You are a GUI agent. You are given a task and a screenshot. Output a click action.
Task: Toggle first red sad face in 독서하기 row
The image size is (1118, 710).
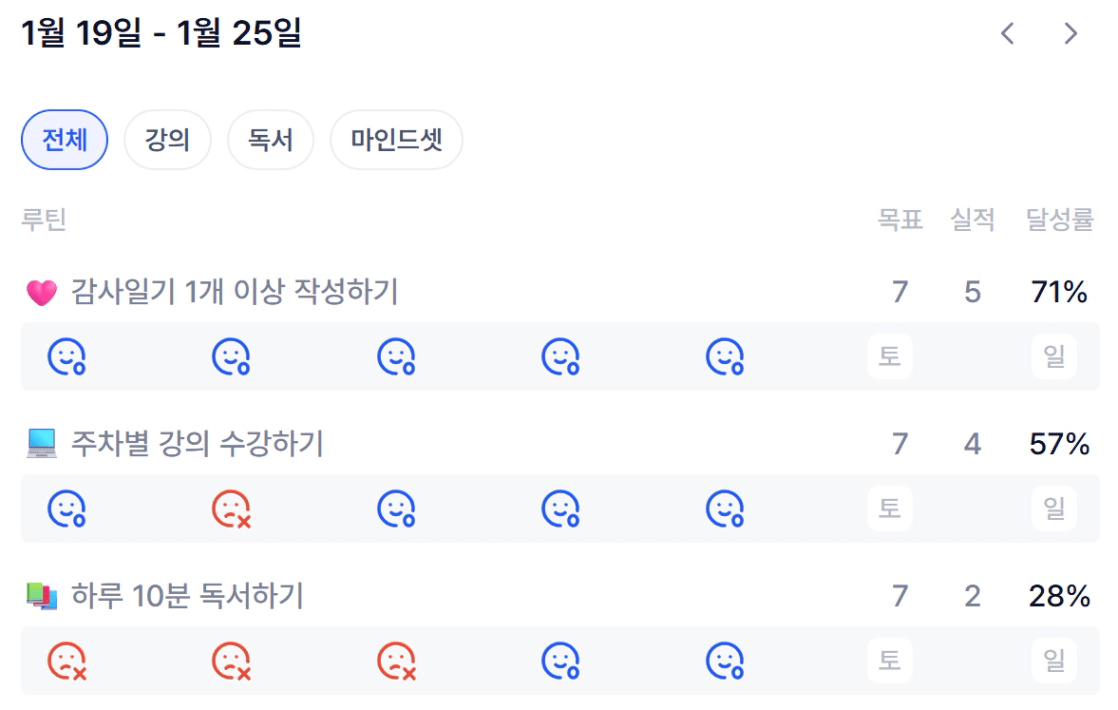coord(67,661)
